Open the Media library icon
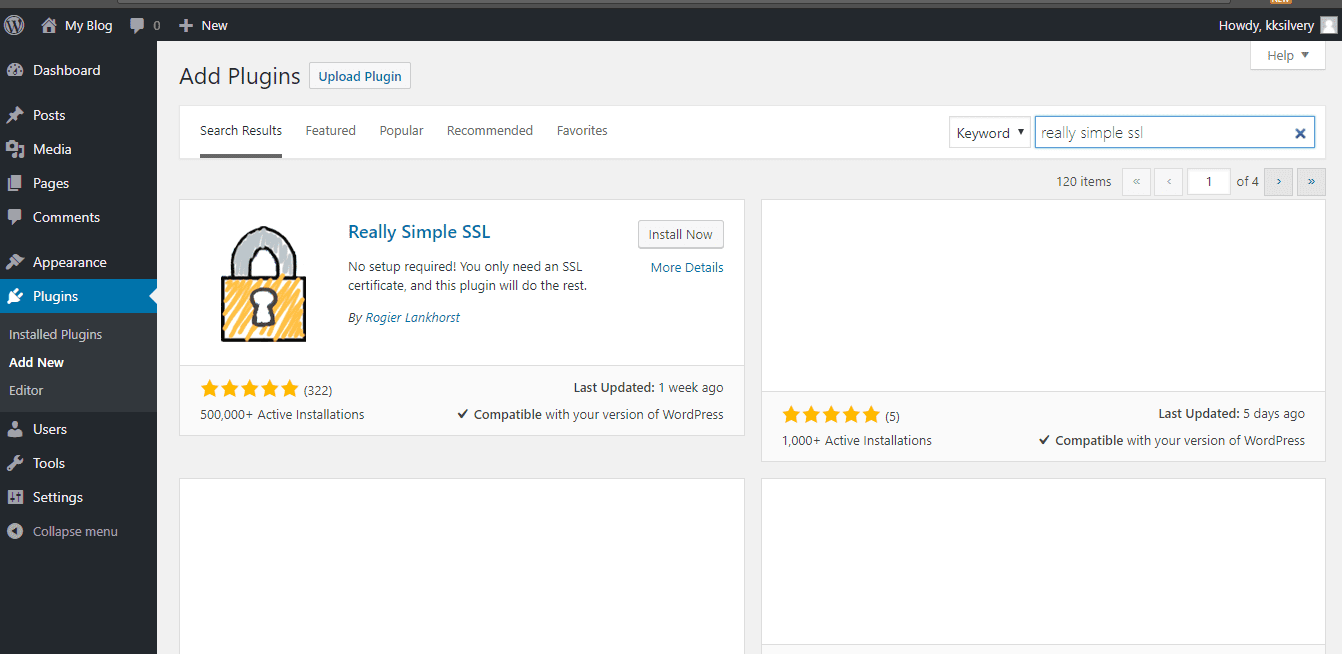Image resolution: width=1342 pixels, height=654 pixels. [16, 148]
